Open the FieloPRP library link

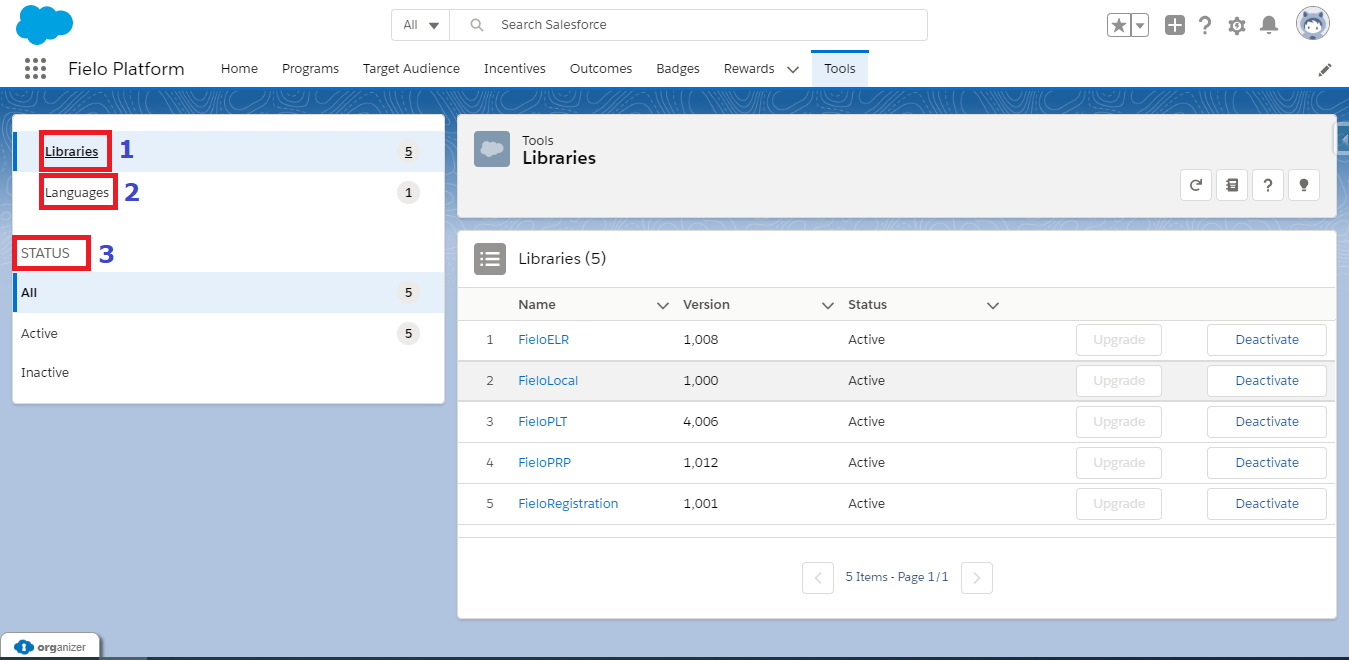tap(544, 463)
